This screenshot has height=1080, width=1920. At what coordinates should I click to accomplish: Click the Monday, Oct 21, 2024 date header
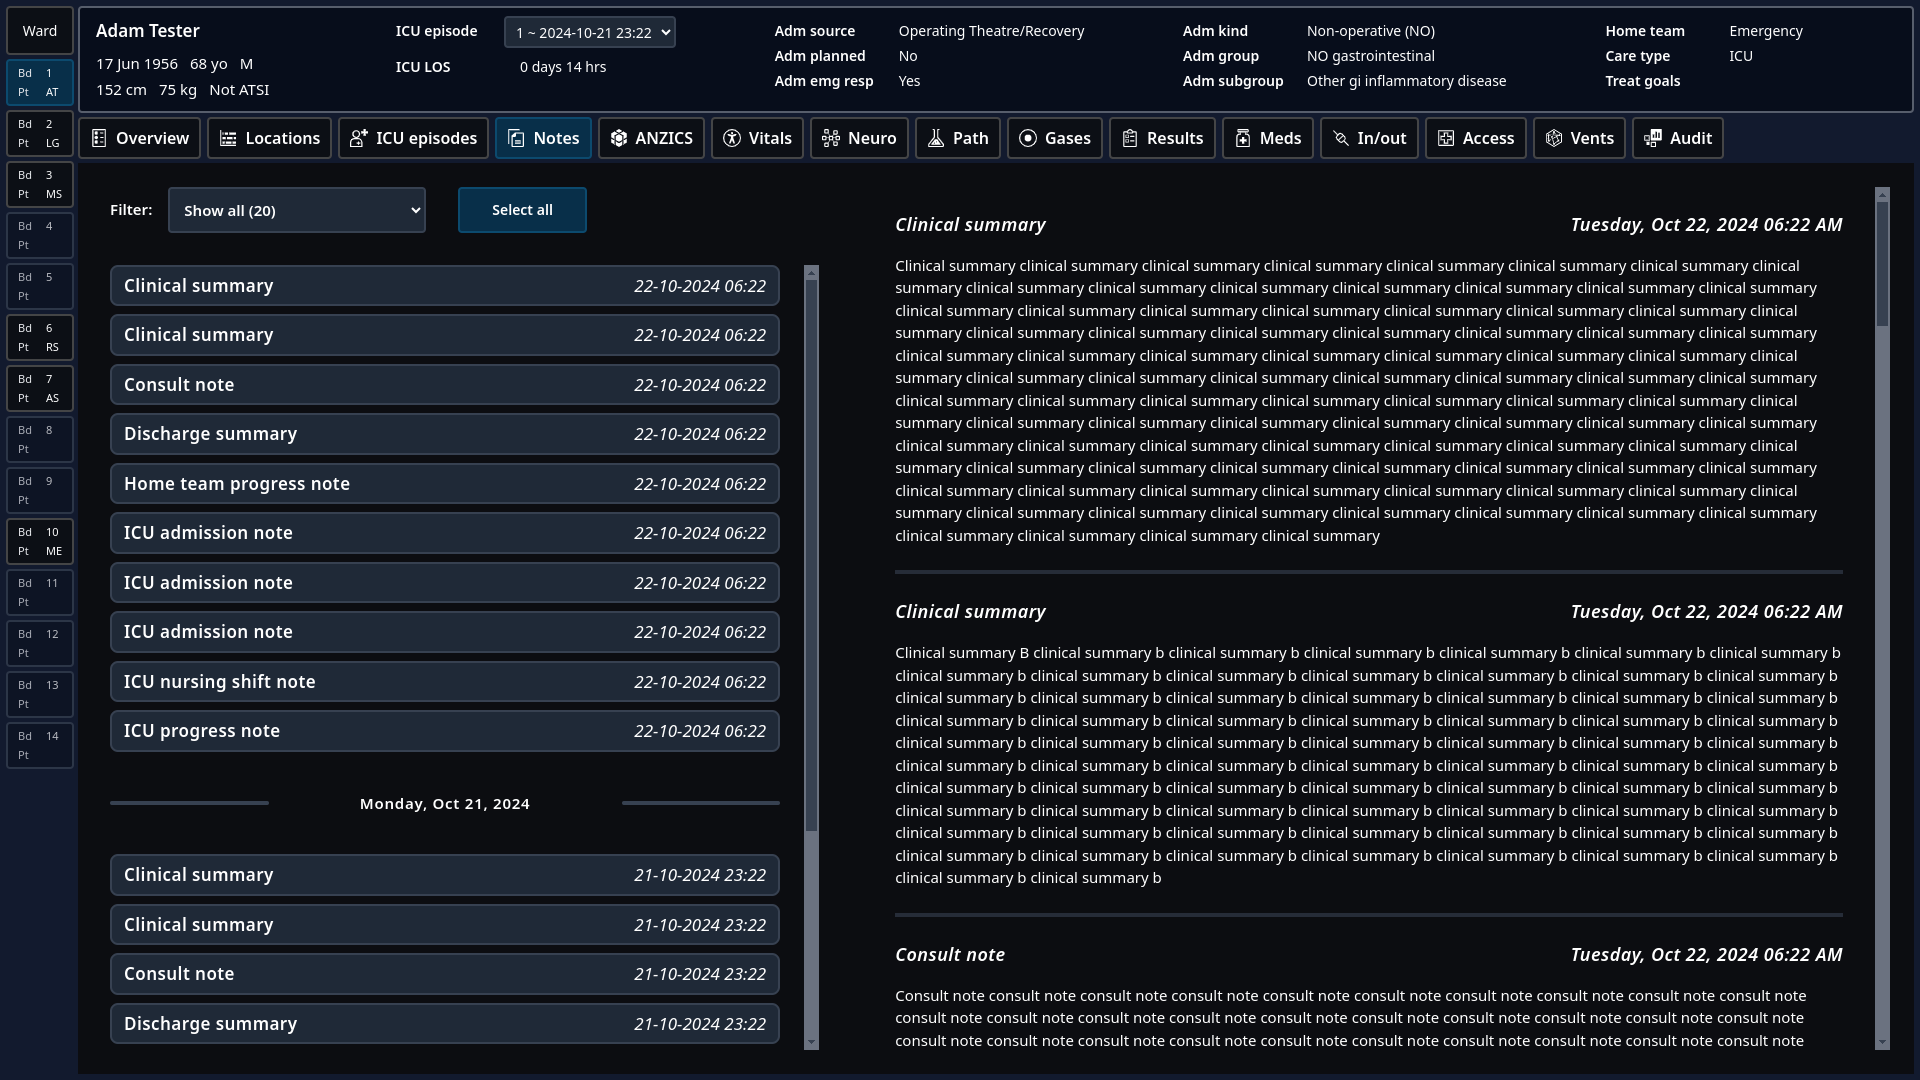(445, 804)
